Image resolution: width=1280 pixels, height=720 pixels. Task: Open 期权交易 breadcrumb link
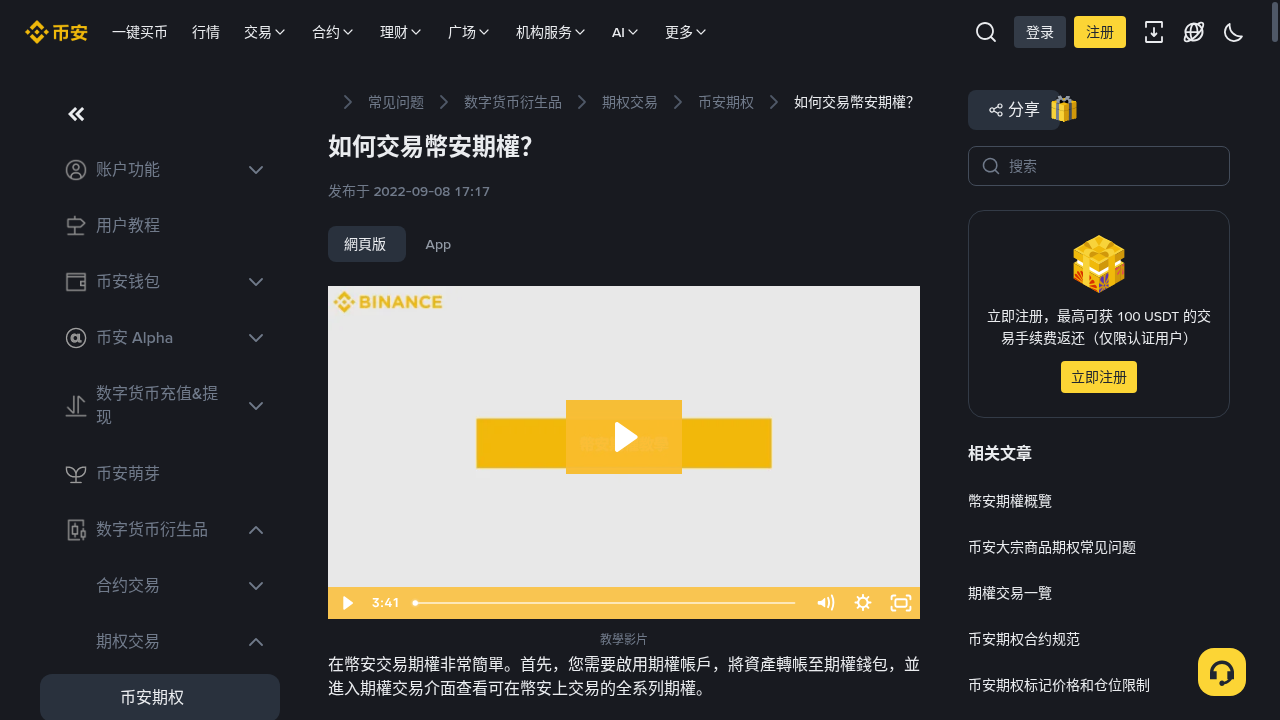click(630, 102)
